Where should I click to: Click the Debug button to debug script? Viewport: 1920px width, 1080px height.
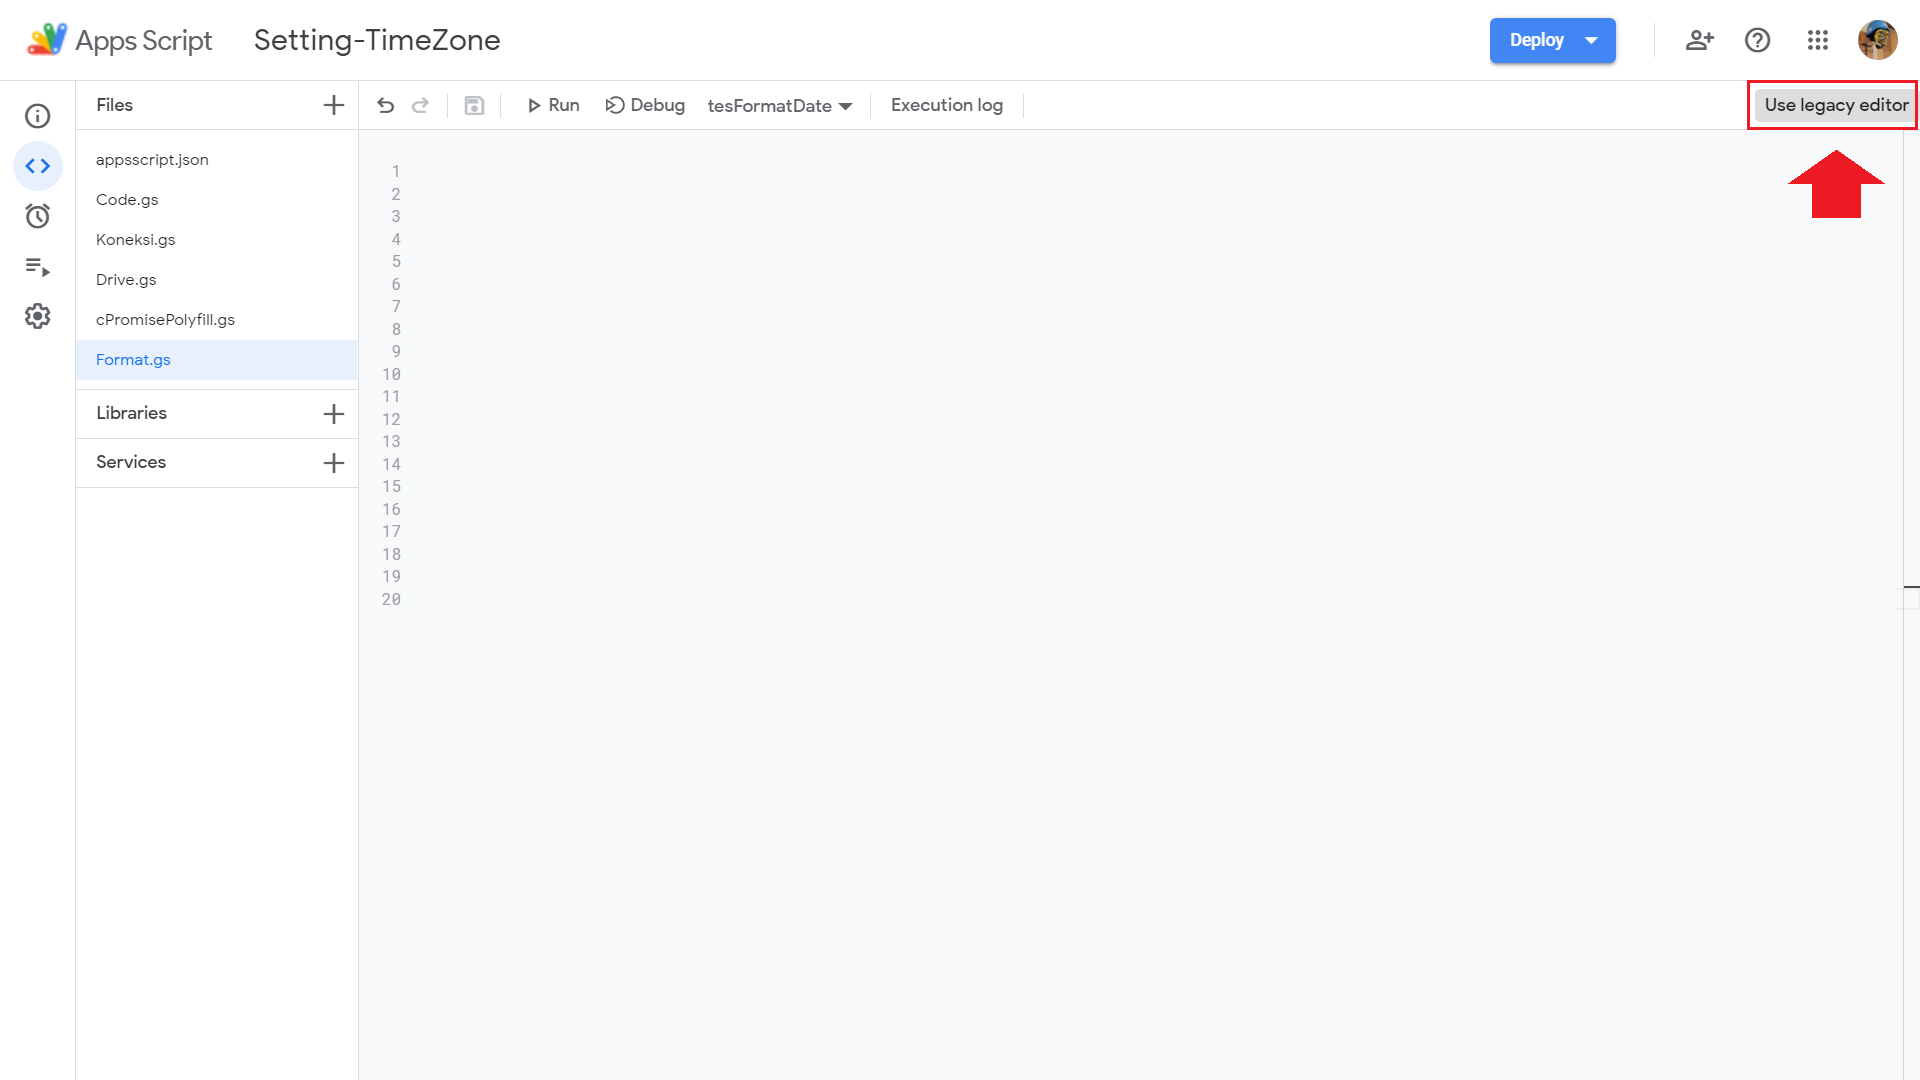(644, 104)
